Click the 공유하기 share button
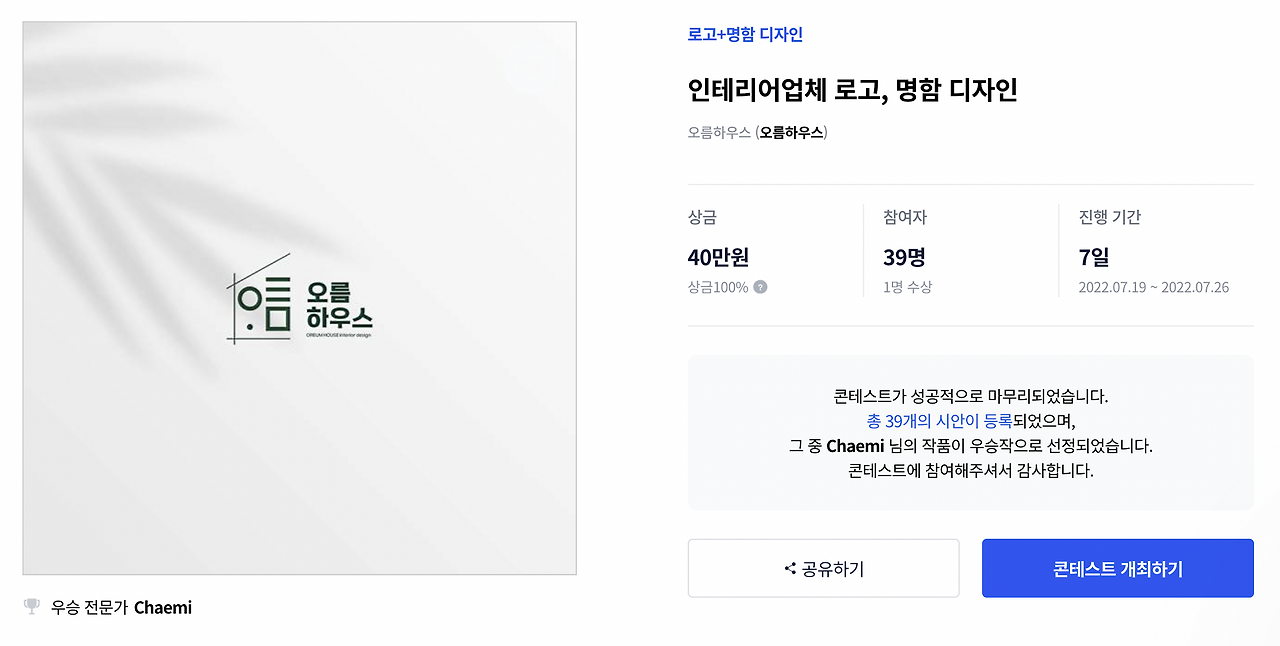 pyautogui.click(x=823, y=567)
